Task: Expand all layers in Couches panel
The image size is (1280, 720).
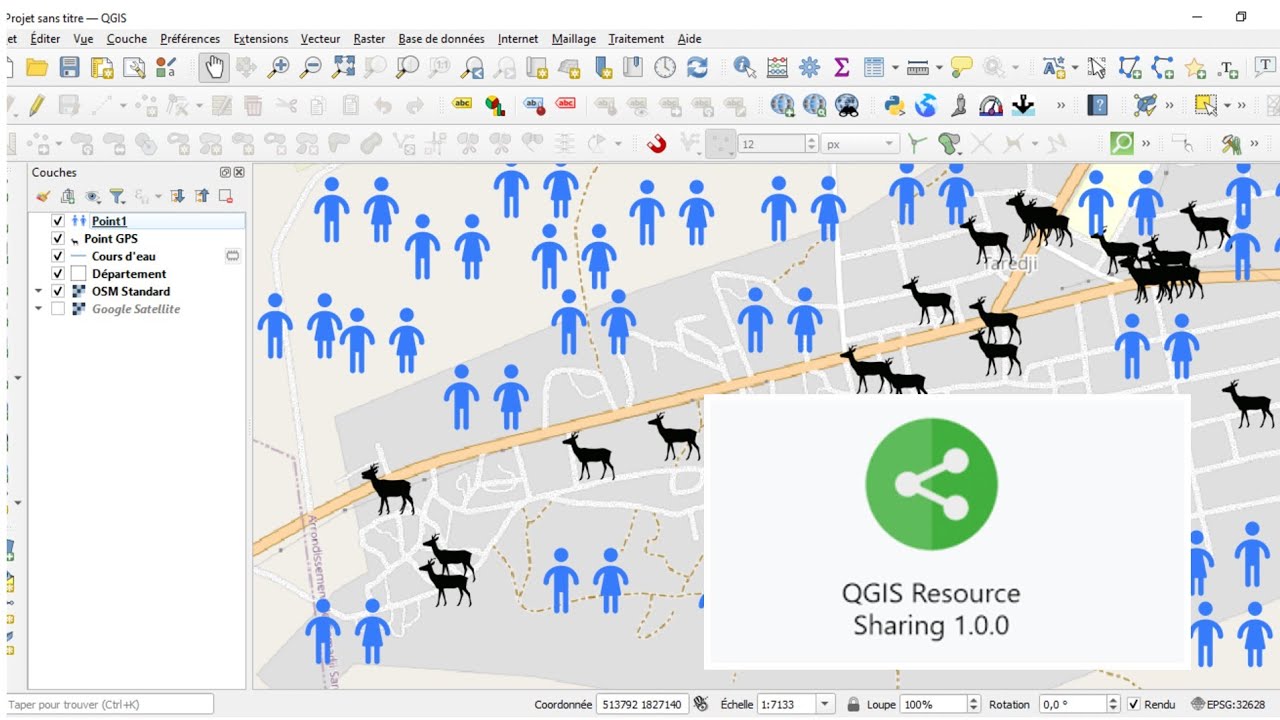Action: [x=177, y=196]
